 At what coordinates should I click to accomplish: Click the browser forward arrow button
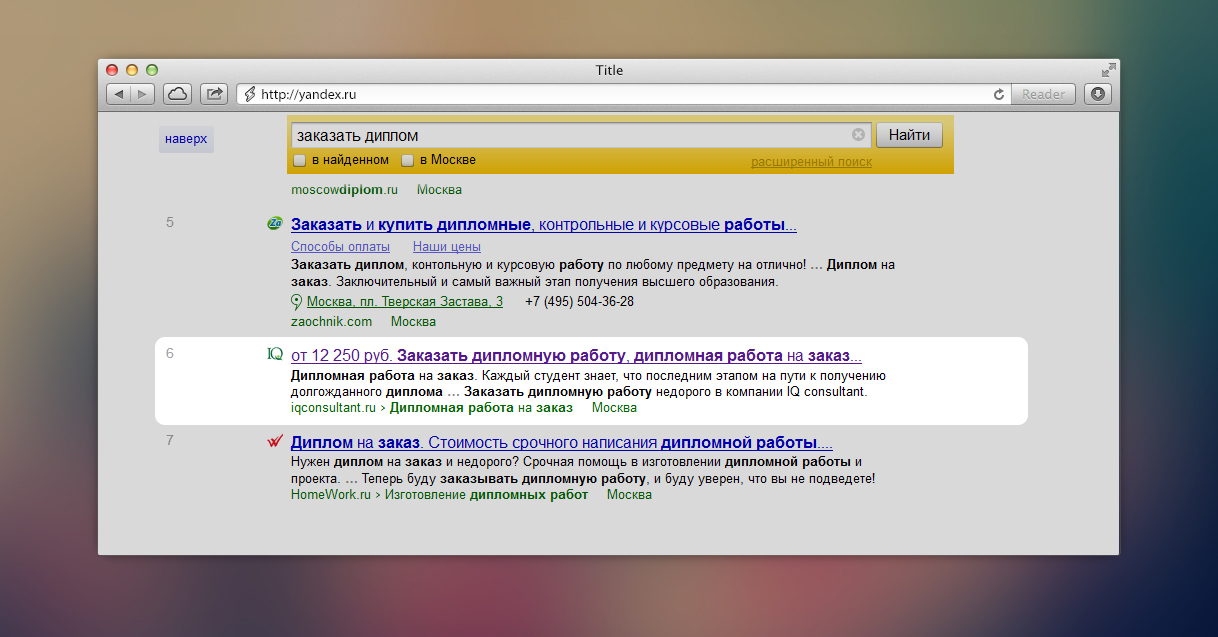pos(143,94)
